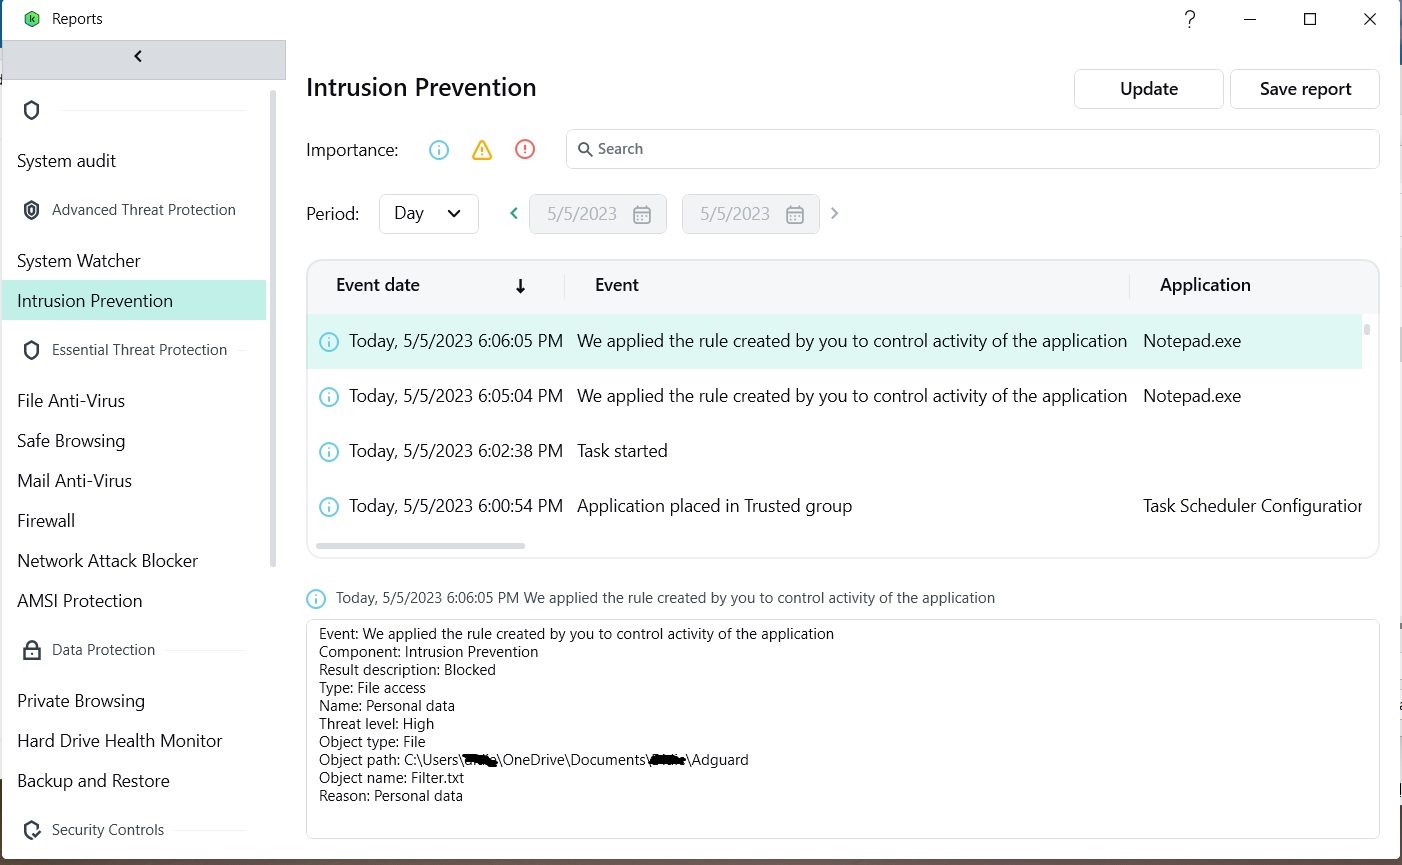
Task: Focus the Search input field
Action: pos(973,149)
